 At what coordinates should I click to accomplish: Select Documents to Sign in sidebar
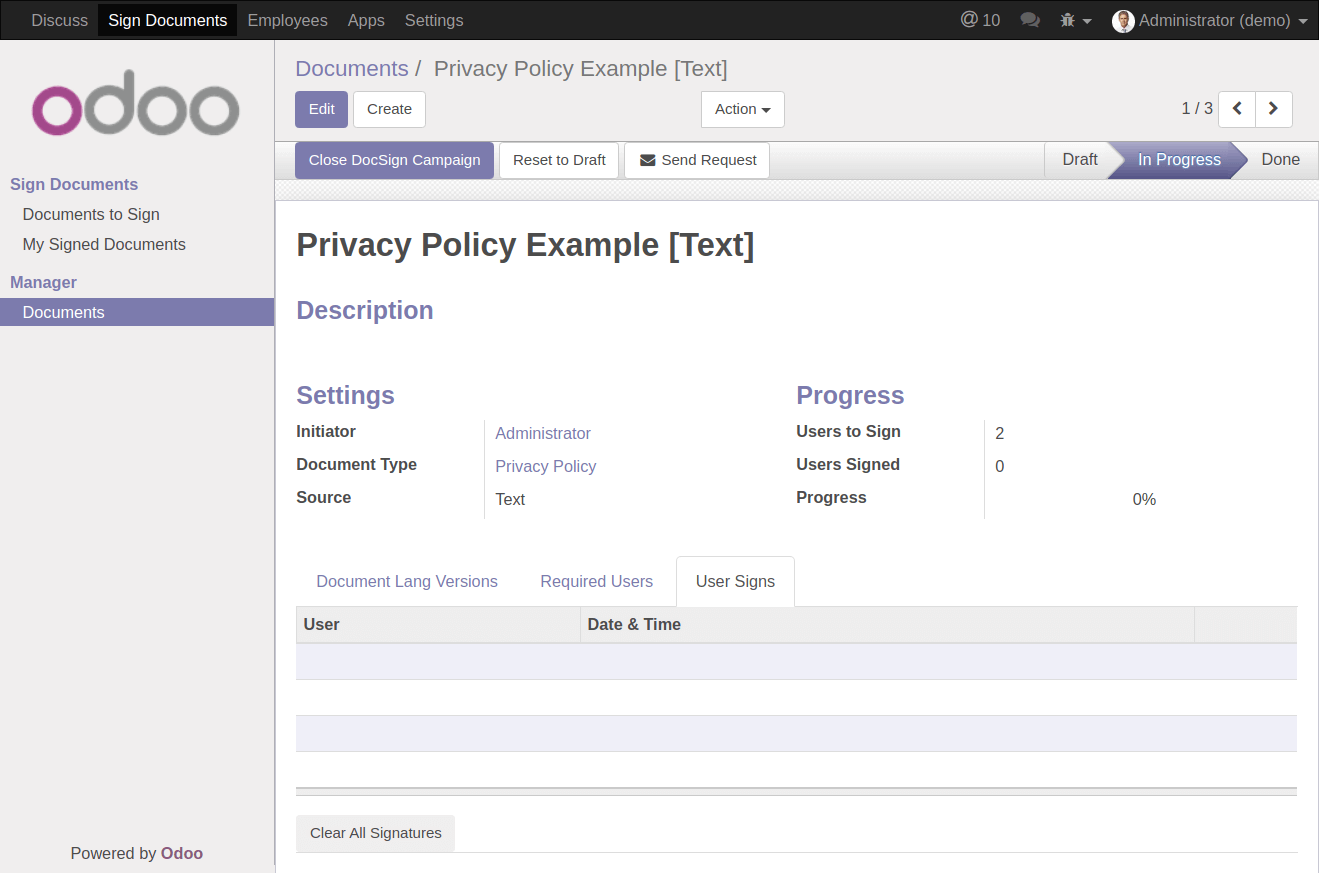coord(91,214)
